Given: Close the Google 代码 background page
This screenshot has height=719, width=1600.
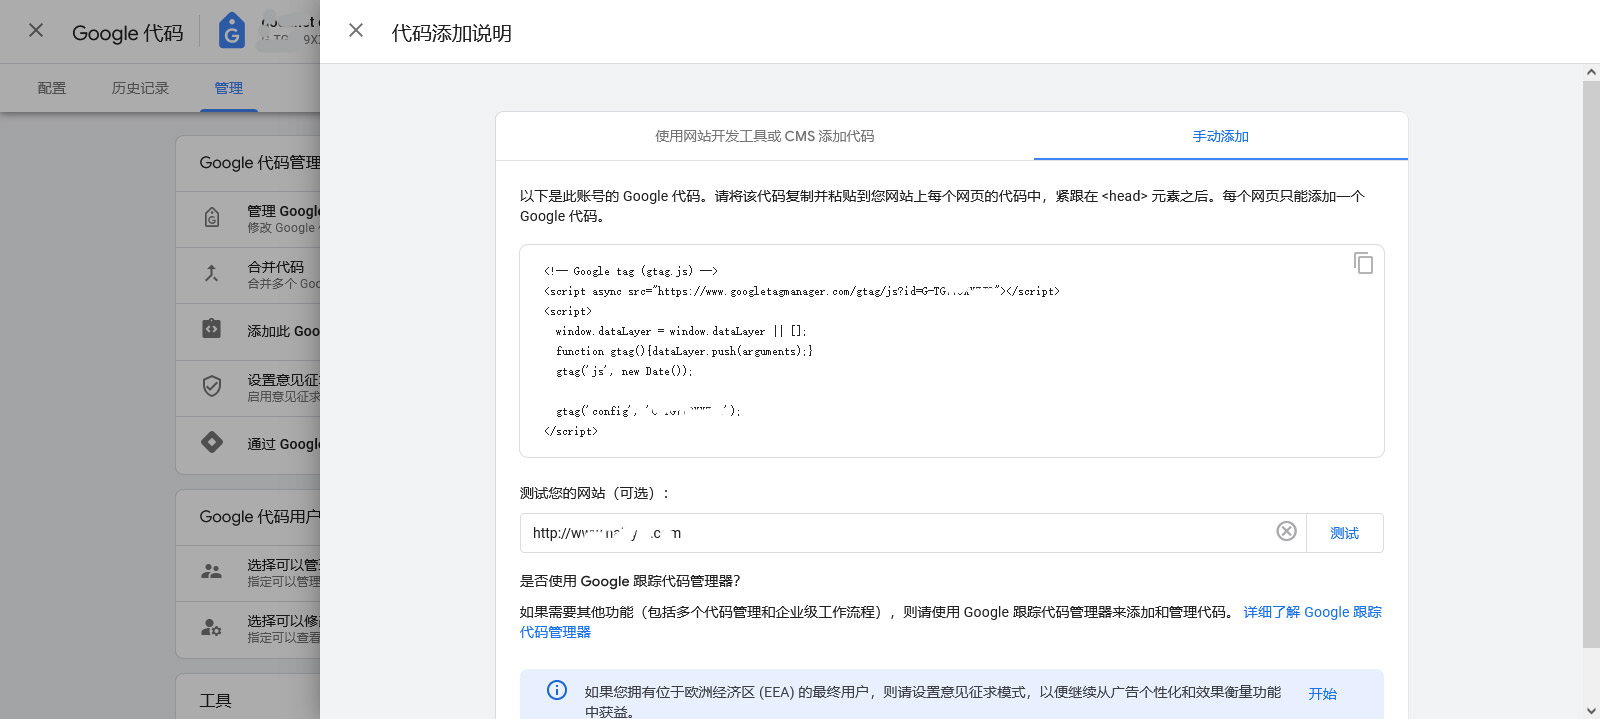Looking at the screenshot, I should [36, 31].
